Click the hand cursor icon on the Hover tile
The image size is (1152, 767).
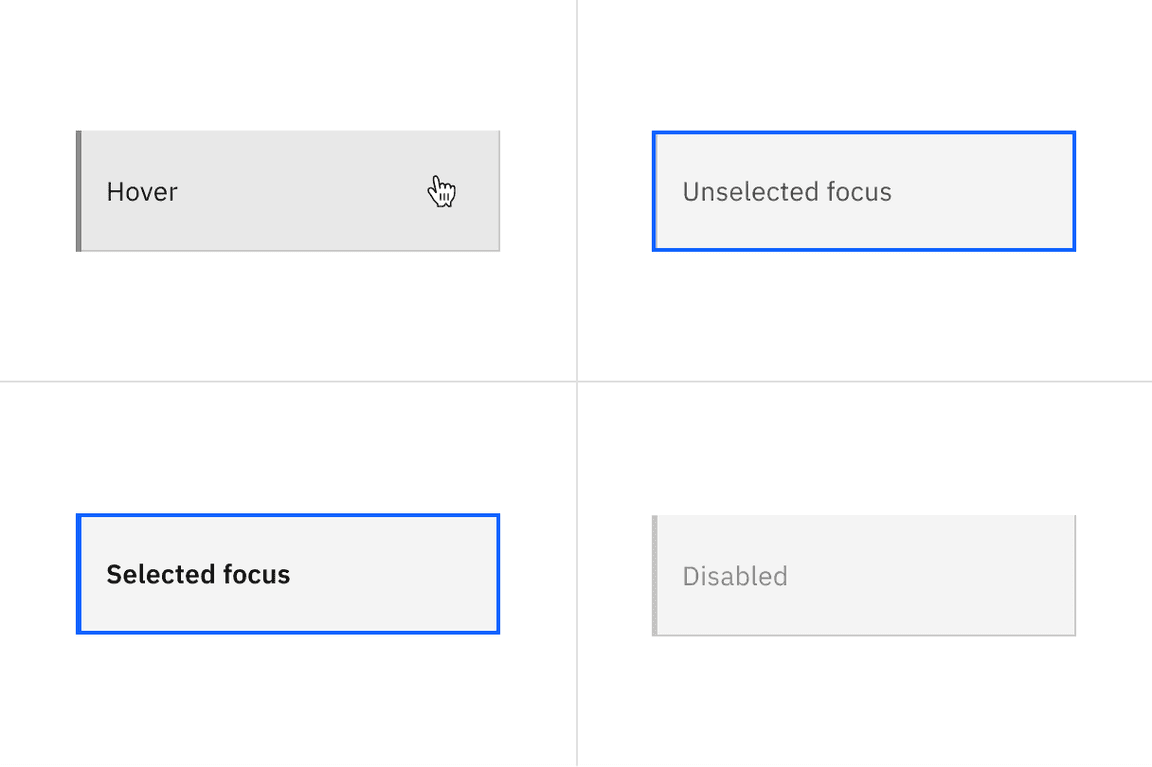441,190
